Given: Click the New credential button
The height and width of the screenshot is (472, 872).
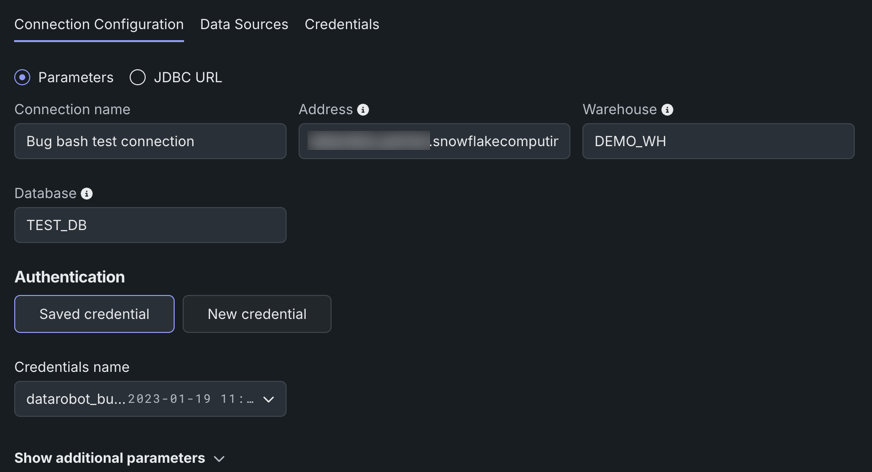Looking at the screenshot, I should point(257,314).
